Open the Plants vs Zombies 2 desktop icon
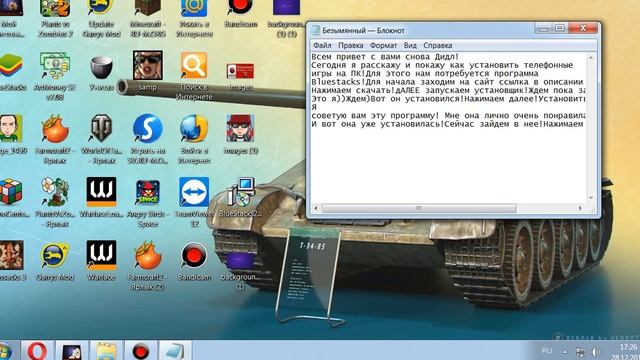 (55, 8)
